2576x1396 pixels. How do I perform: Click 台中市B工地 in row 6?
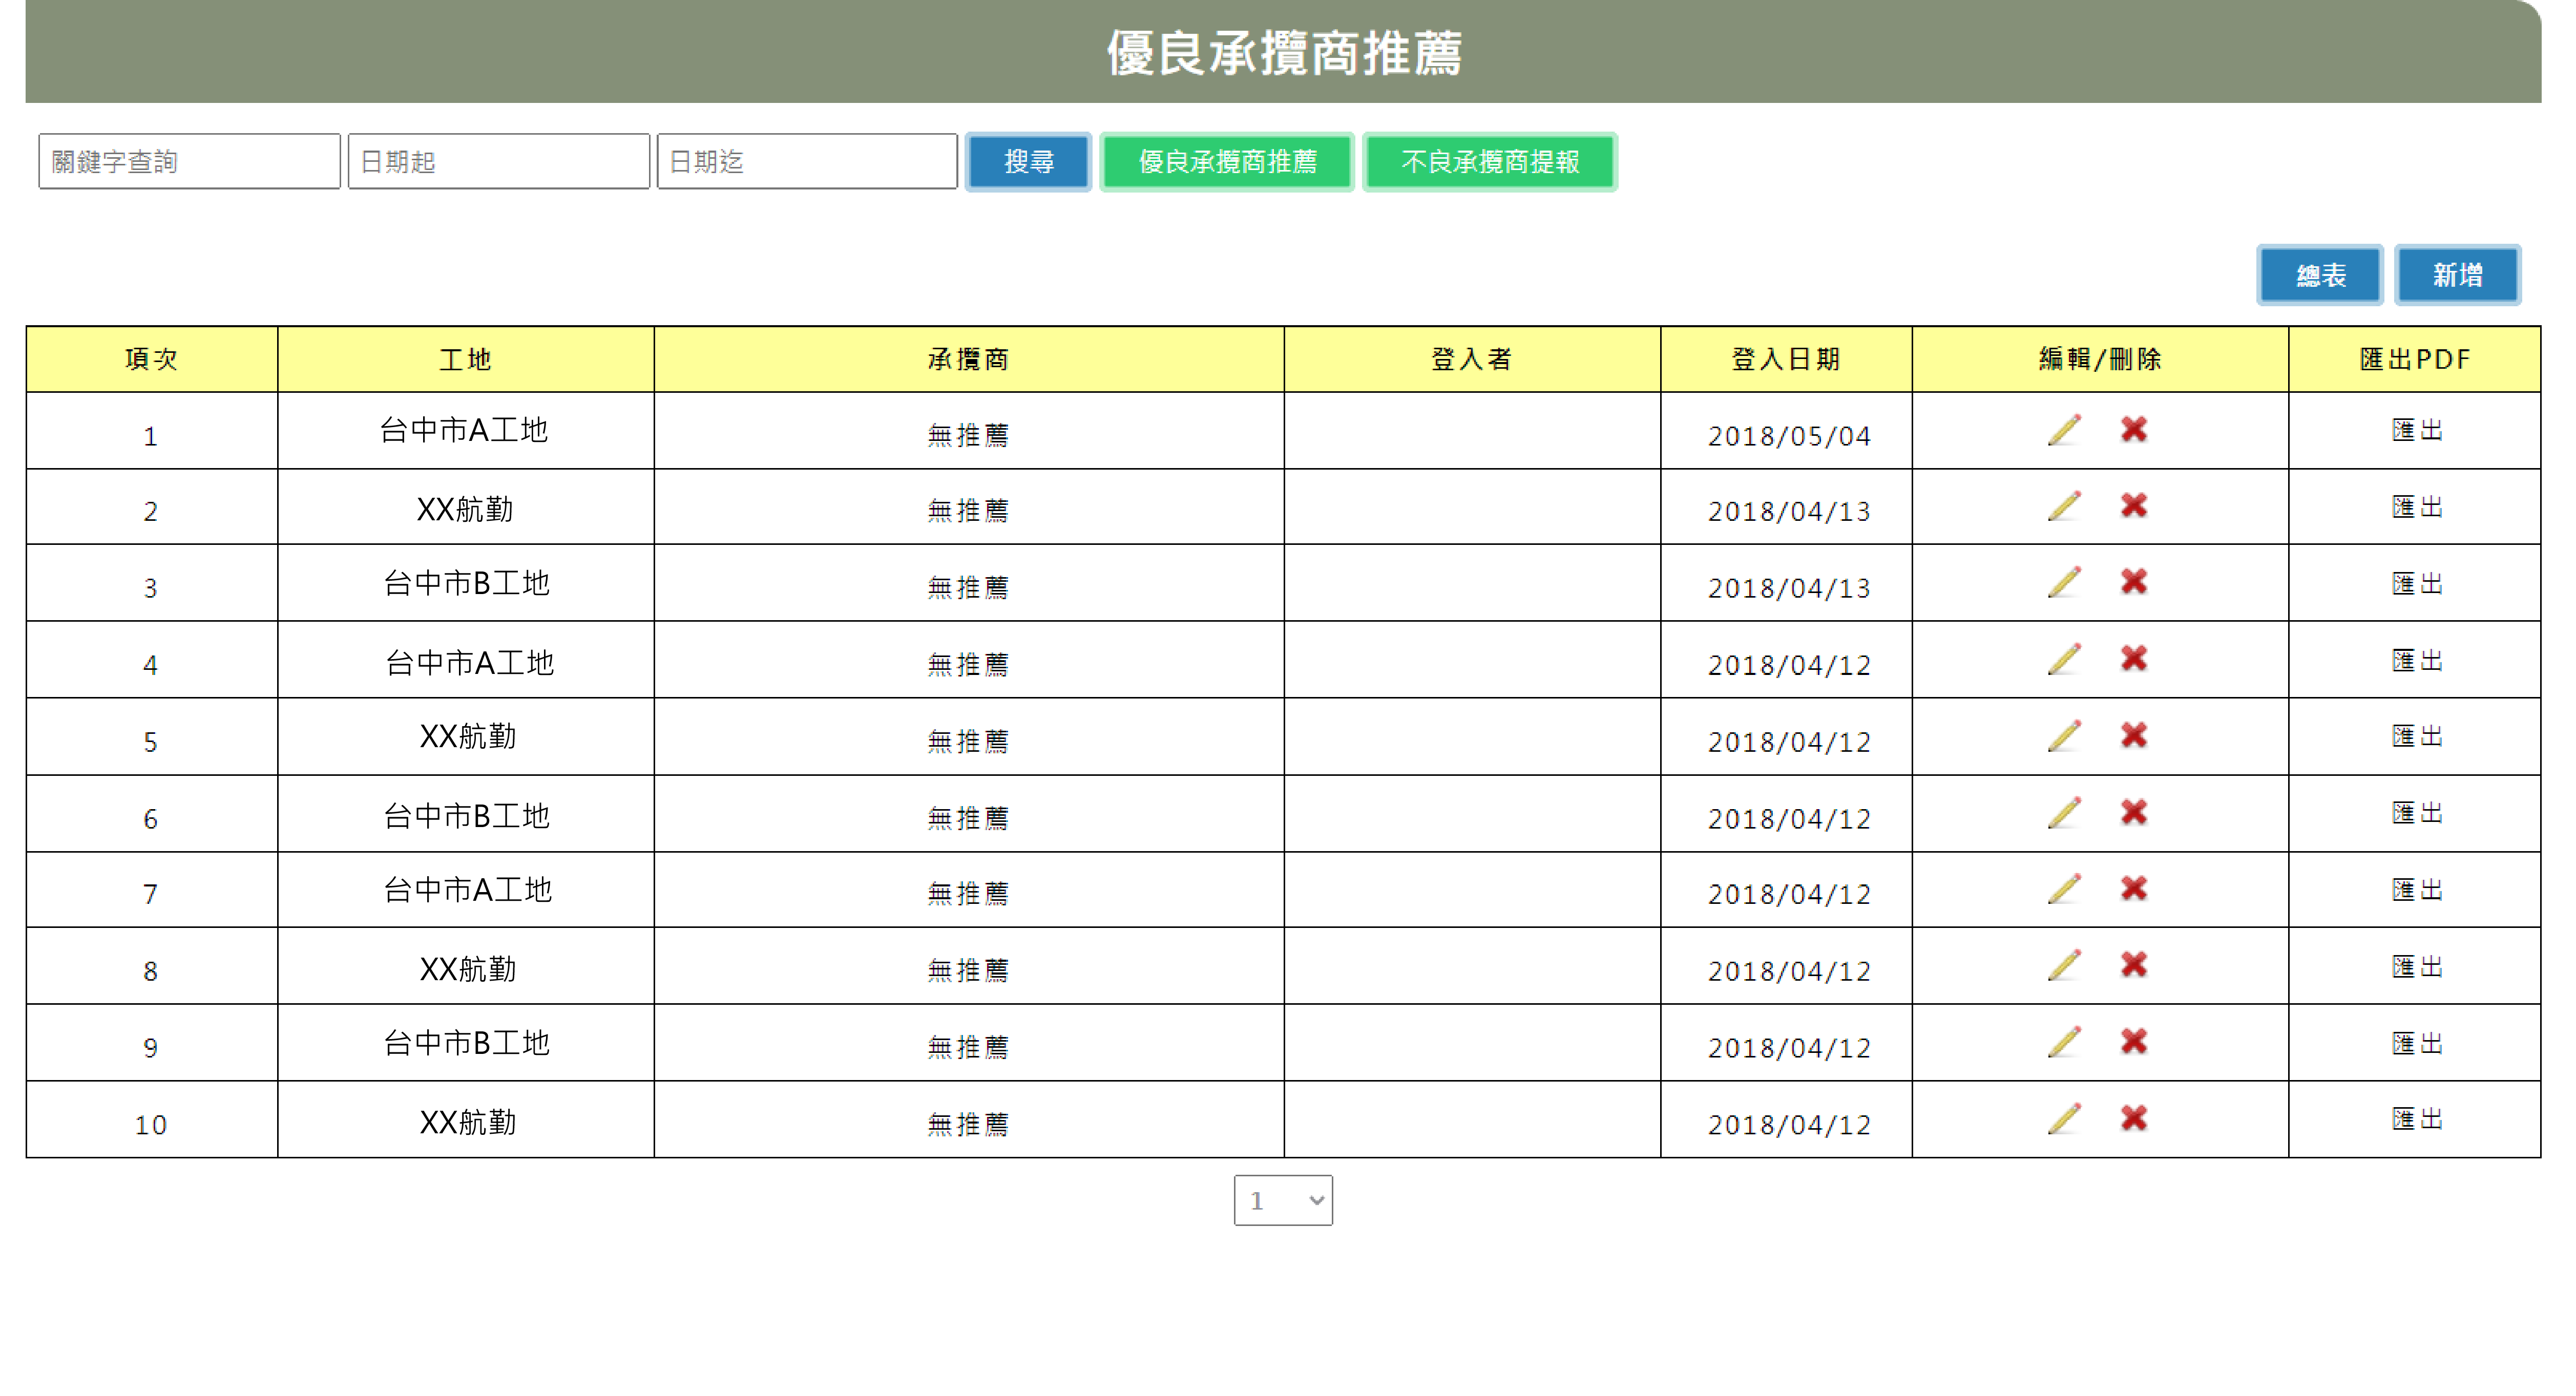pyautogui.click(x=467, y=816)
